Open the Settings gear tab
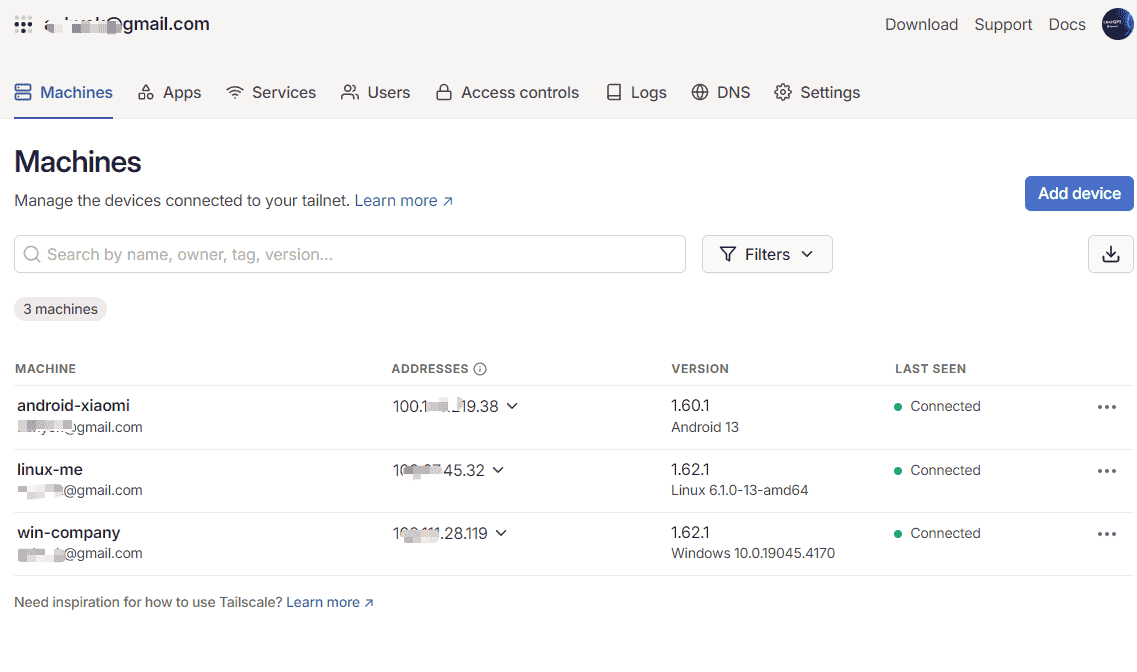This screenshot has width=1137, height=672. point(817,92)
